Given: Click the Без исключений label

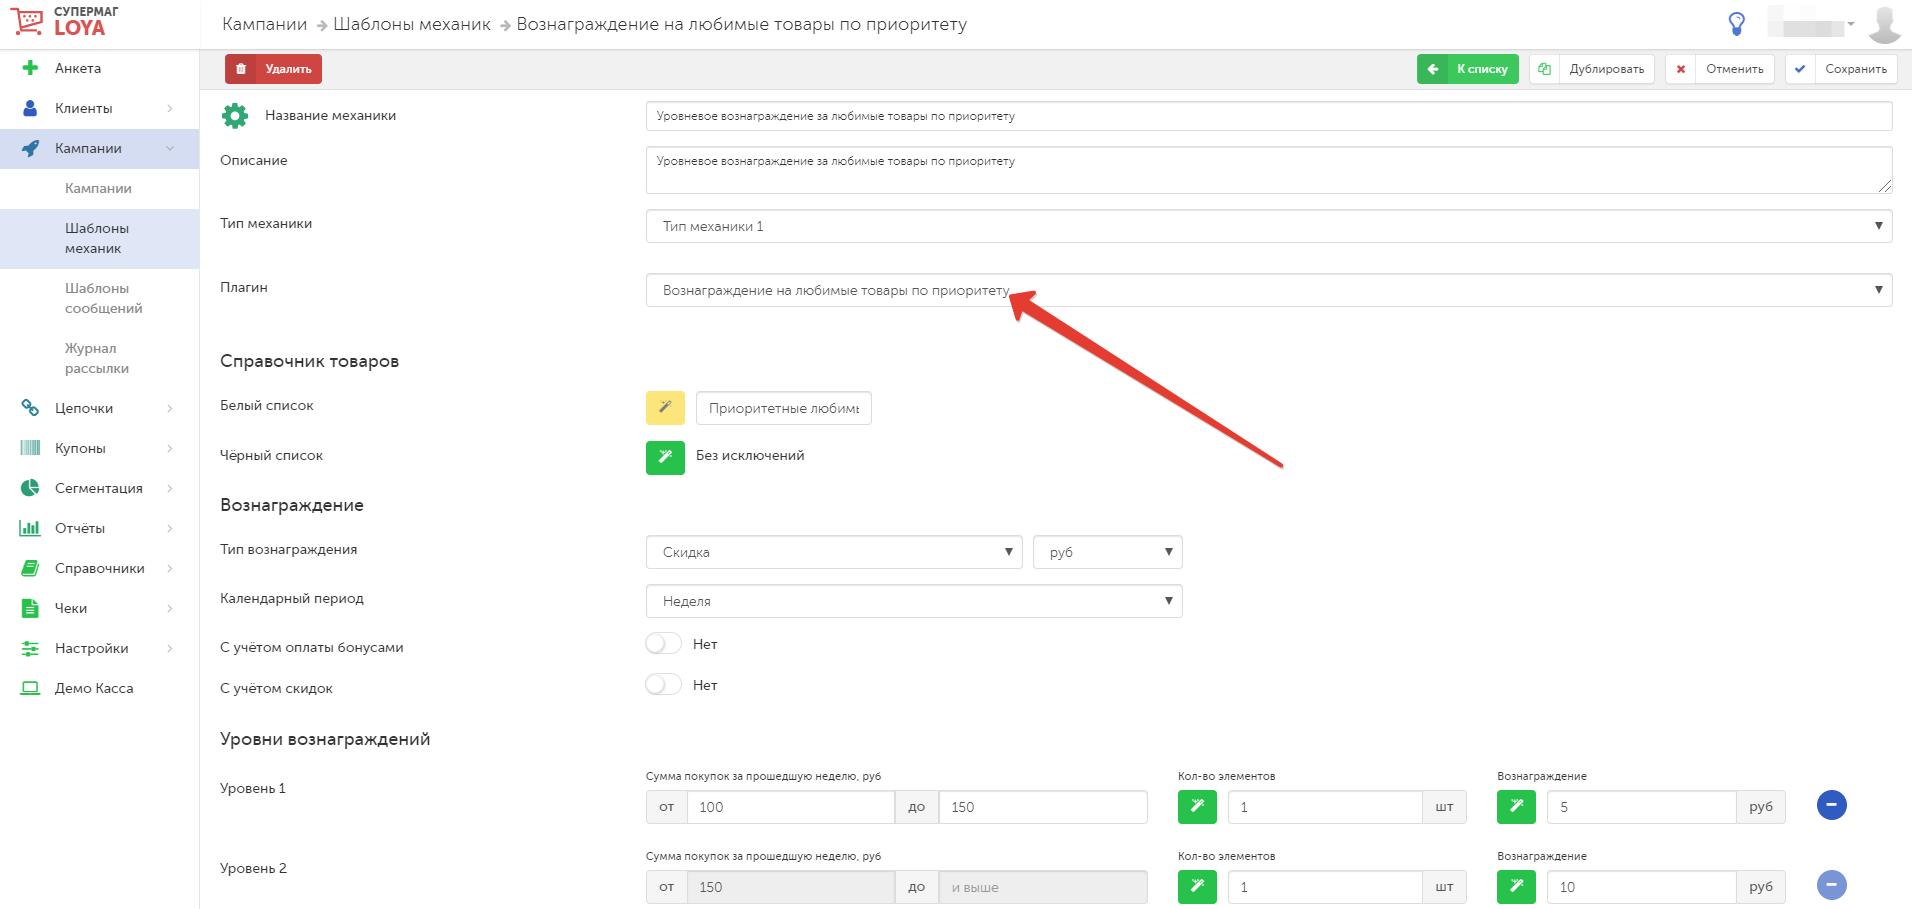Looking at the screenshot, I should coord(750,456).
